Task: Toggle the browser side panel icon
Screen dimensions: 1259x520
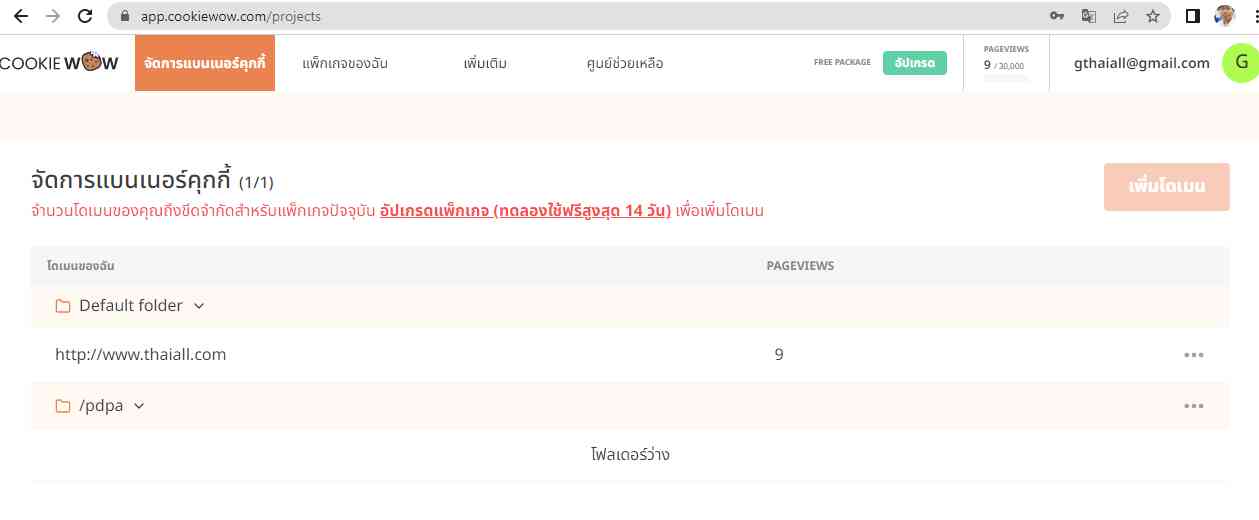Action: (x=1192, y=16)
